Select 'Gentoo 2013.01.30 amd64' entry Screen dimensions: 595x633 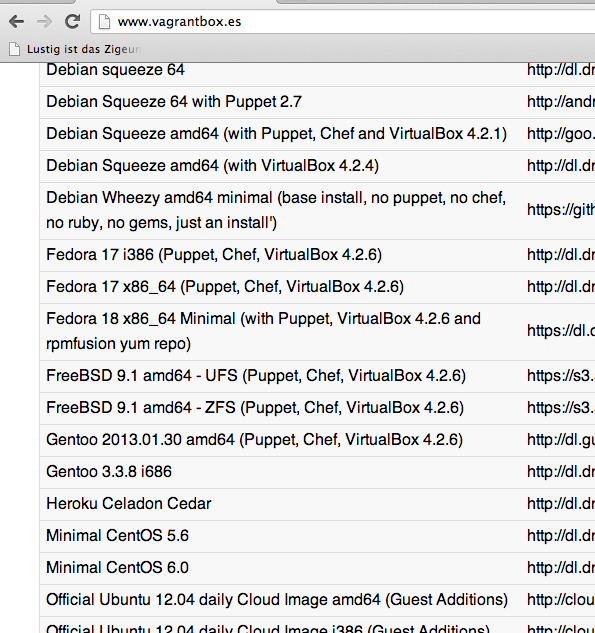tap(254, 439)
